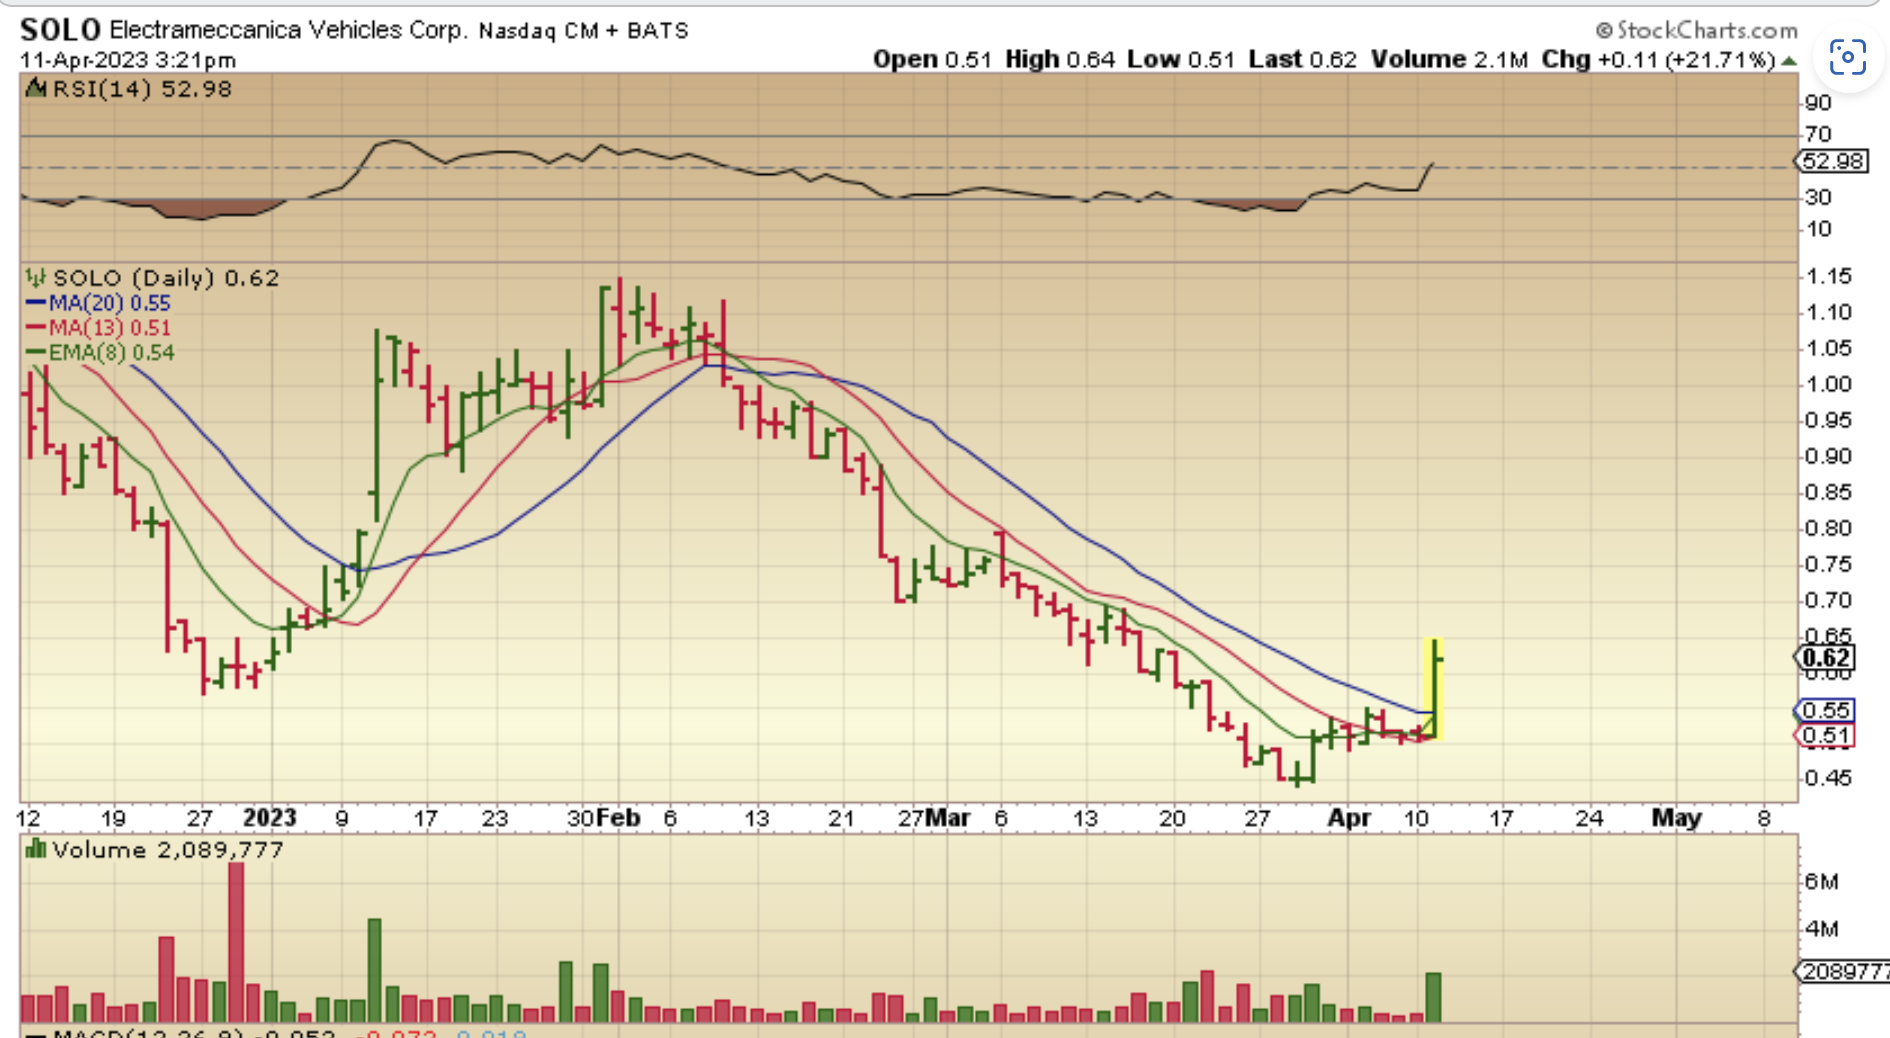Click the 11-Apr-2023 3:21pm timestamp
1890x1038 pixels.
coord(128,60)
